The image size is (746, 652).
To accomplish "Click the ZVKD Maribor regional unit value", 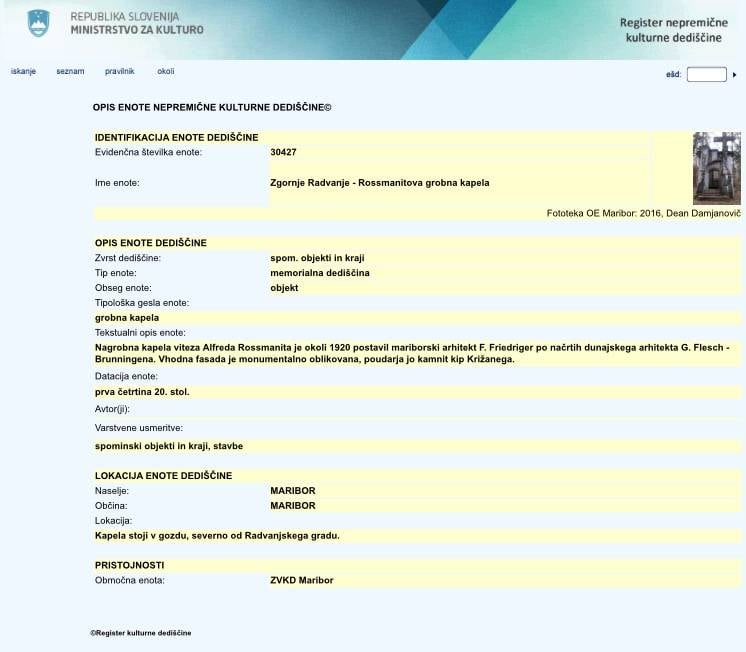I will click(x=301, y=580).
